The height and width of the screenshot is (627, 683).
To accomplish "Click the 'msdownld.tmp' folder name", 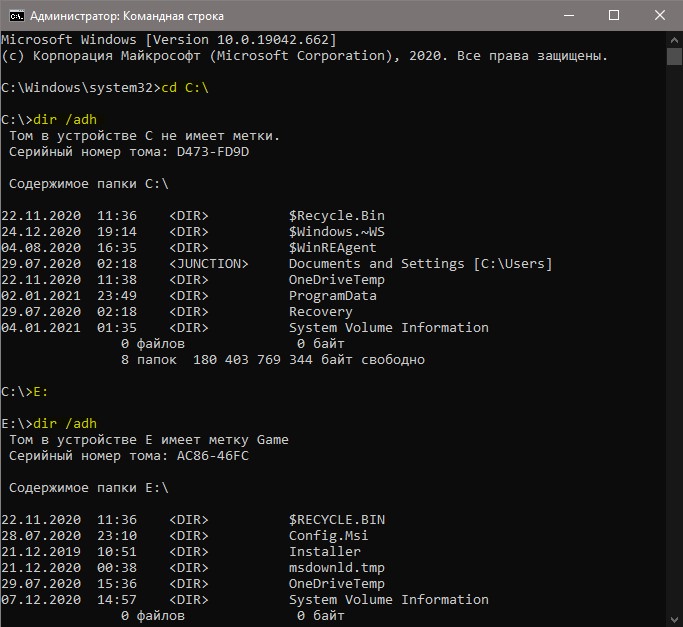I will coord(337,568).
